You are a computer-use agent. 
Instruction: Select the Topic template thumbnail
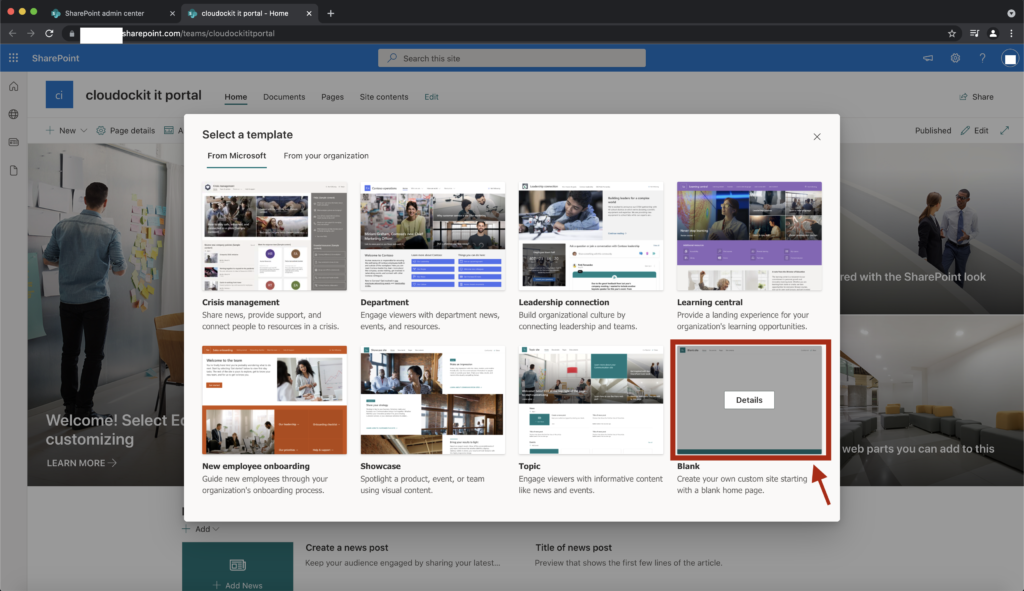tap(590, 400)
